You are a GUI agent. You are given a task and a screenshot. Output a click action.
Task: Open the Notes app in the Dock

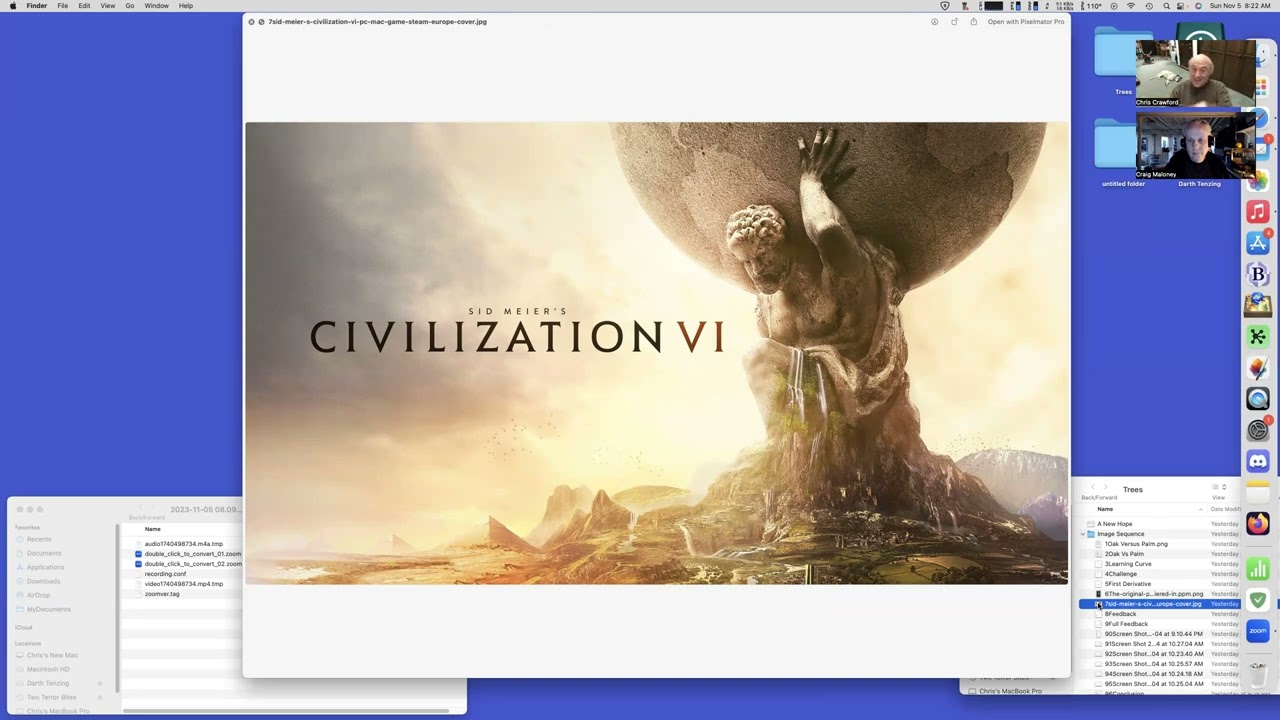tap(1258, 492)
